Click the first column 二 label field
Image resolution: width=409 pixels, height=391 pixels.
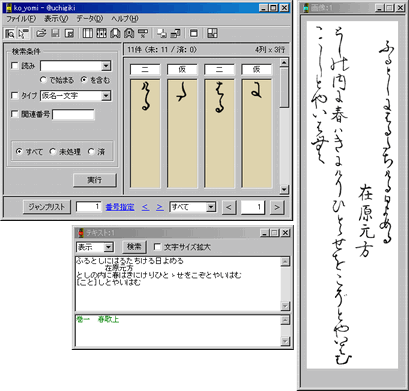coord(145,69)
